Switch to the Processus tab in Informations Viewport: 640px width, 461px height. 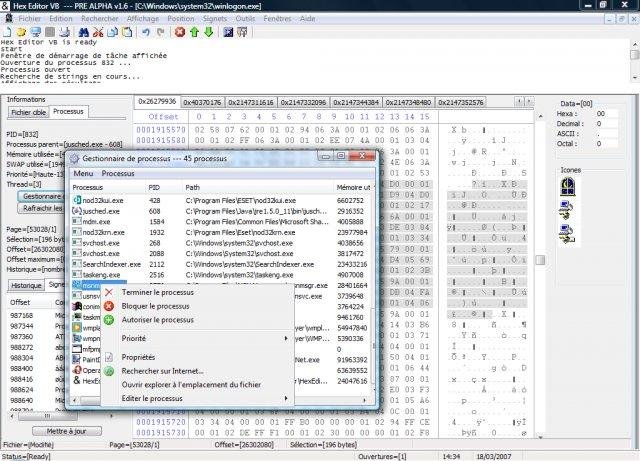click(x=68, y=111)
